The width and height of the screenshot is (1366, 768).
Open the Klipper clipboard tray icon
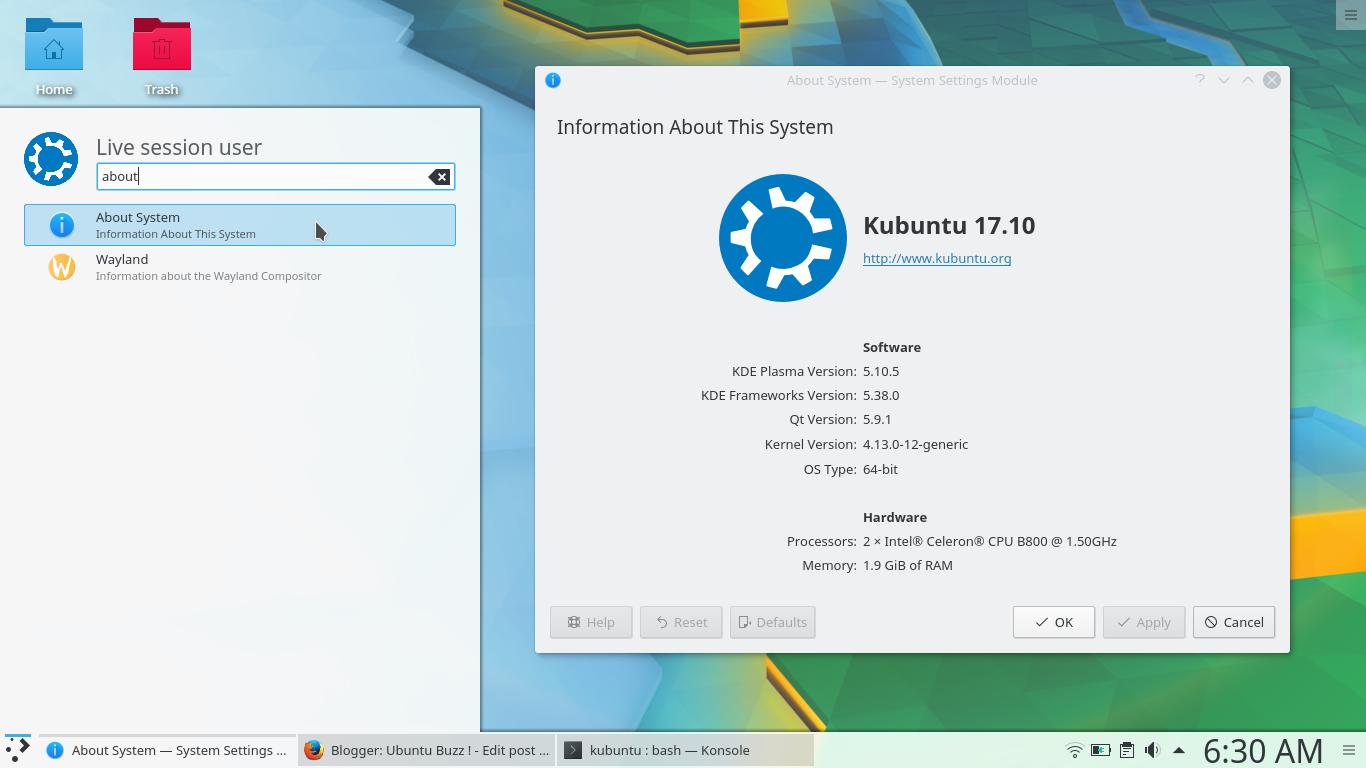(1127, 750)
